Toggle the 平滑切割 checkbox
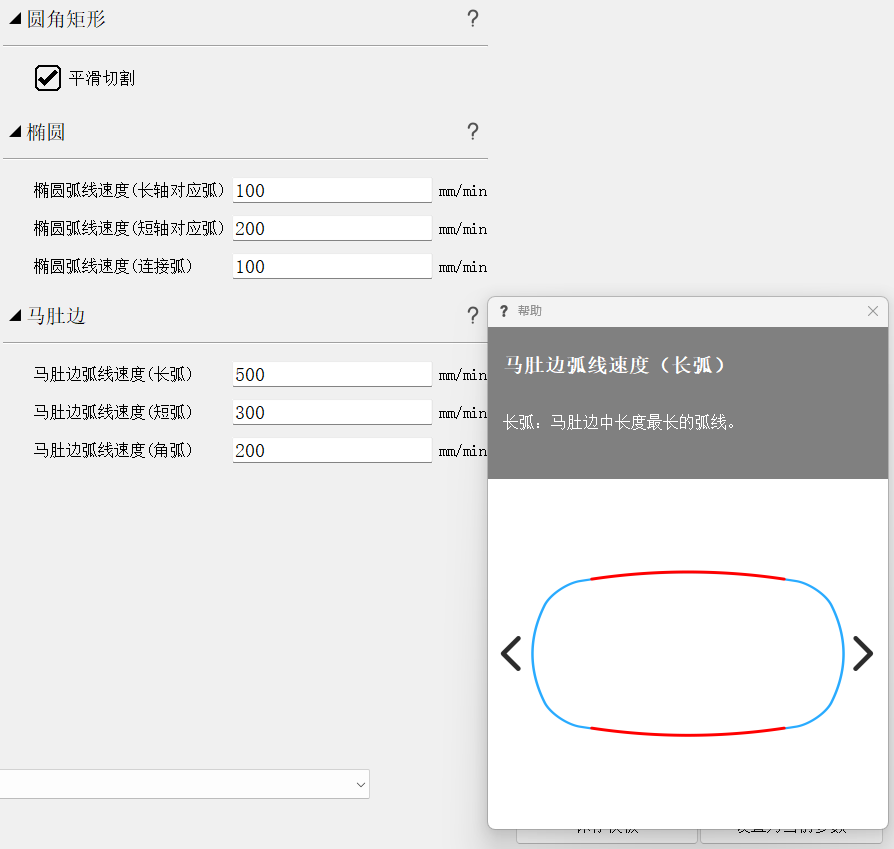The width and height of the screenshot is (894, 849). click(48, 78)
